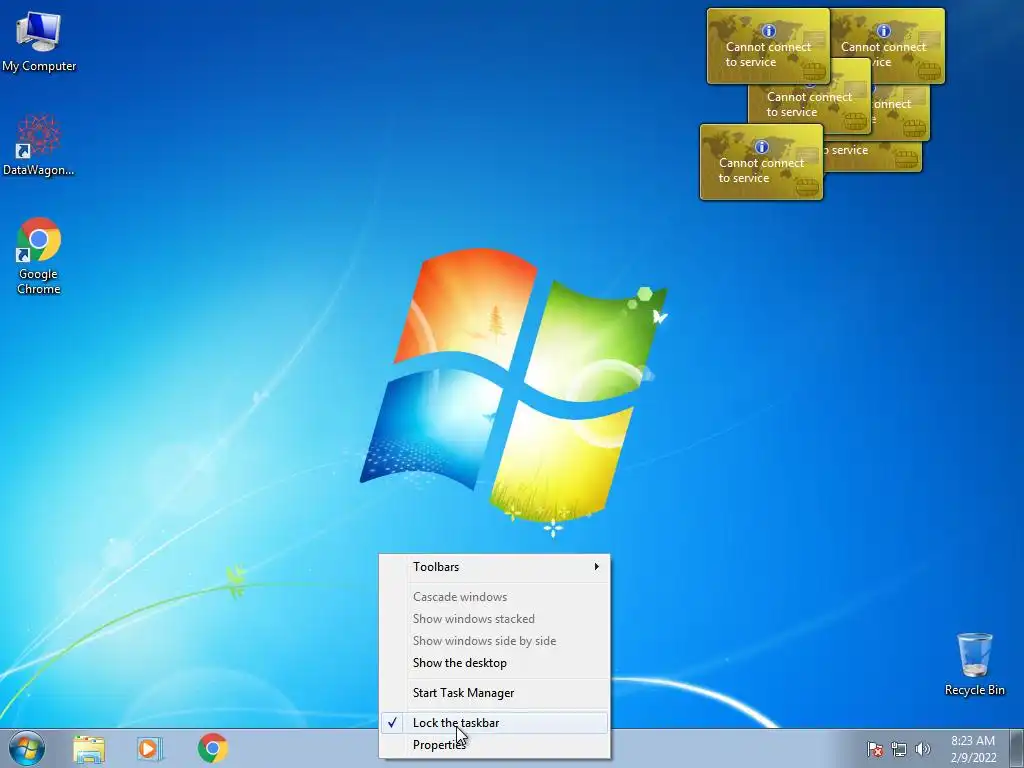Open the clock showing 8:23 AM
Screen dimensions: 1024x768
[974, 749]
